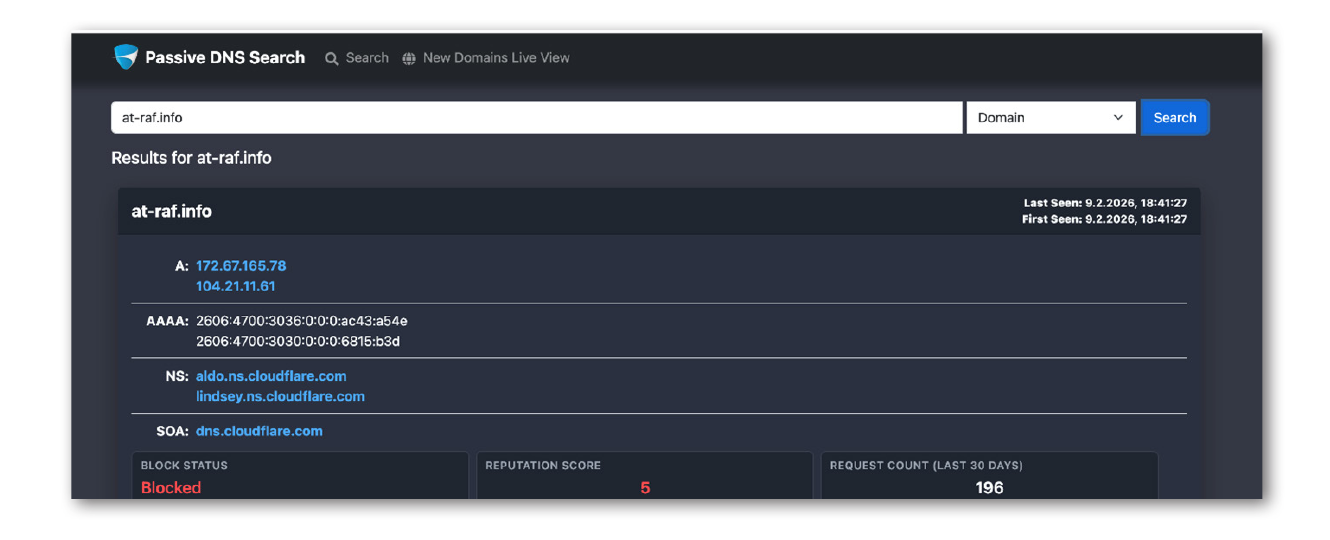The height and width of the screenshot is (540, 1330).
Task: Click the blue shield logo icon
Action: [125, 57]
